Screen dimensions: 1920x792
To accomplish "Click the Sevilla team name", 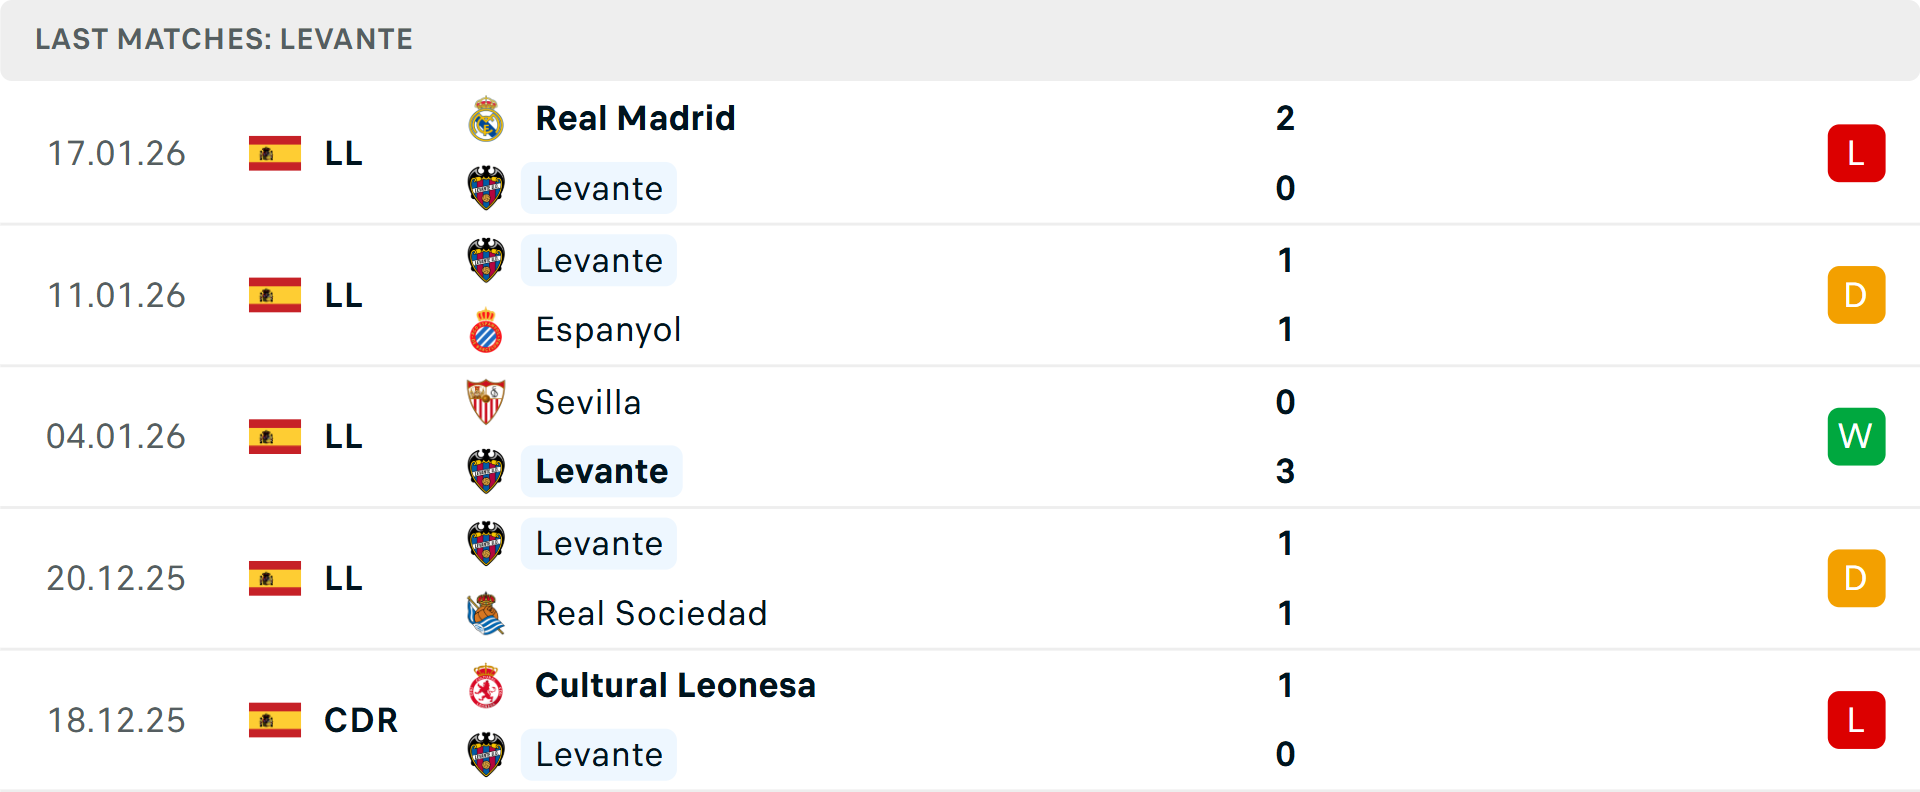I will pyautogui.click(x=588, y=402).
